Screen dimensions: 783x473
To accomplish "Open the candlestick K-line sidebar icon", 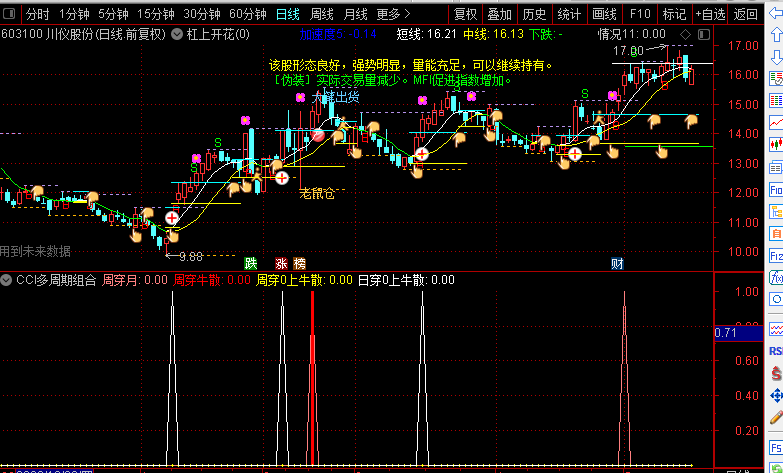I will [x=777, y=145].
